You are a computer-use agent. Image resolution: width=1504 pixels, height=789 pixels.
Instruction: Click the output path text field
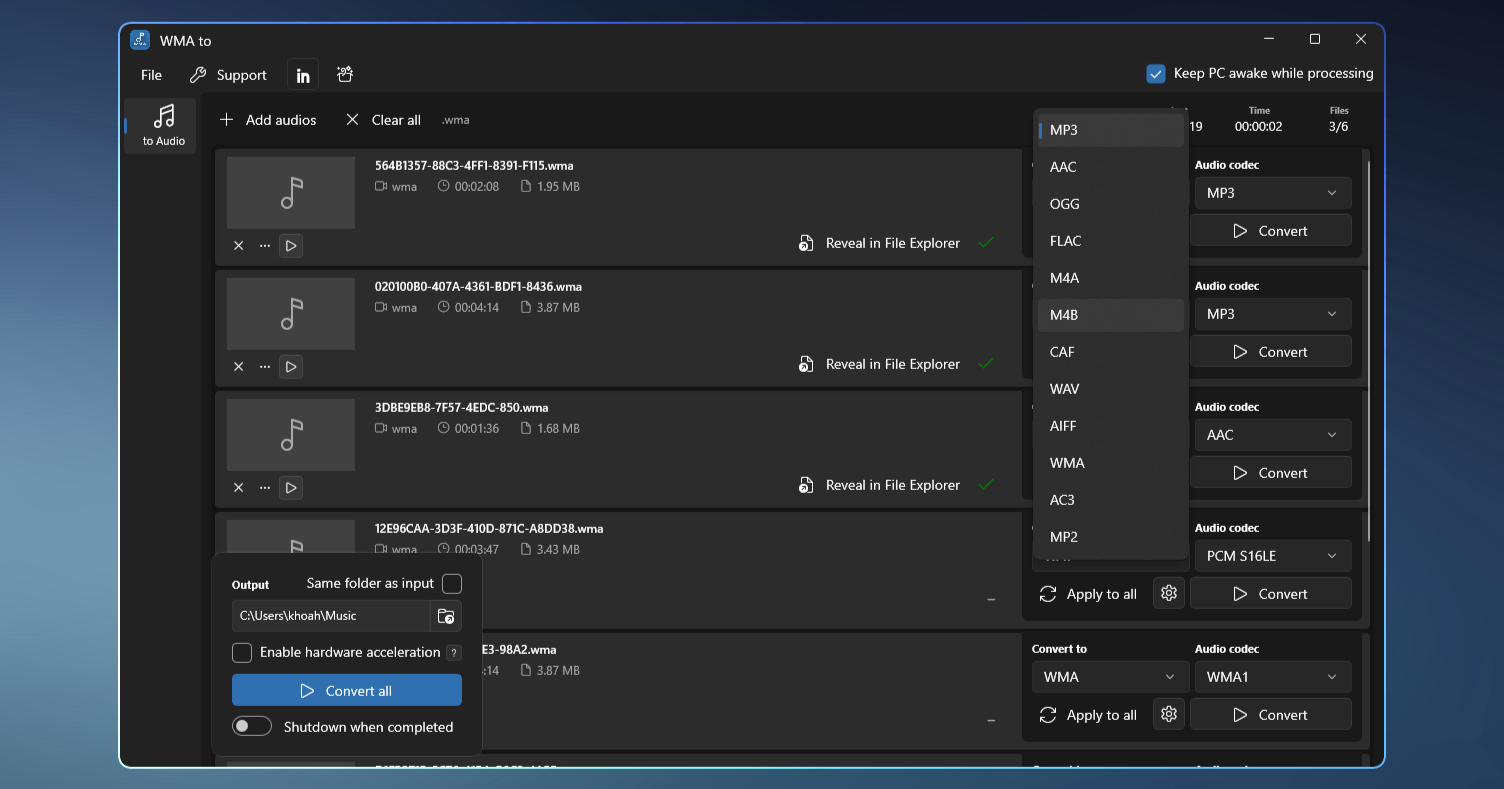(x=330, y=616)
